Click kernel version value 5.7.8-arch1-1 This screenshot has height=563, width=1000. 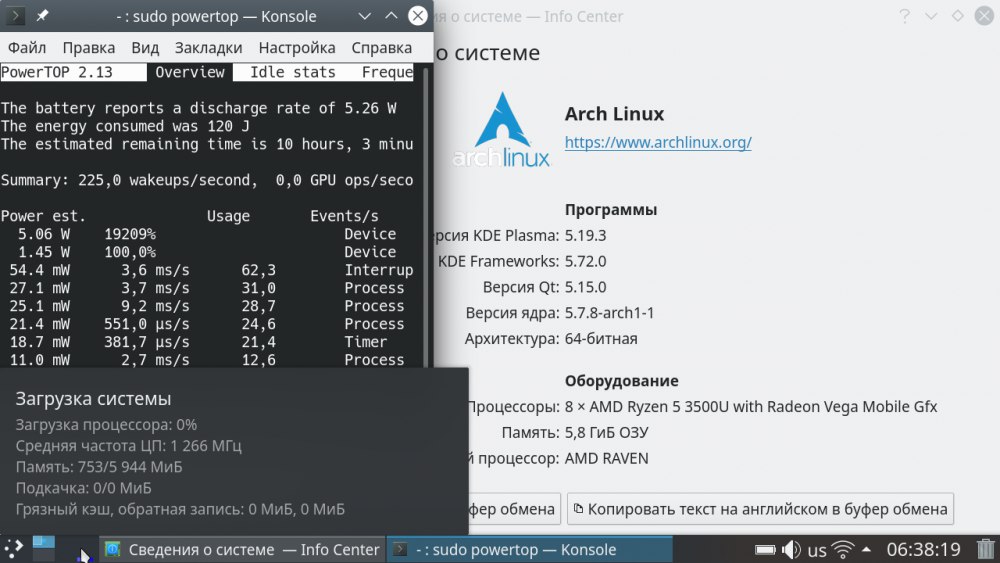[x=609, y=313]
